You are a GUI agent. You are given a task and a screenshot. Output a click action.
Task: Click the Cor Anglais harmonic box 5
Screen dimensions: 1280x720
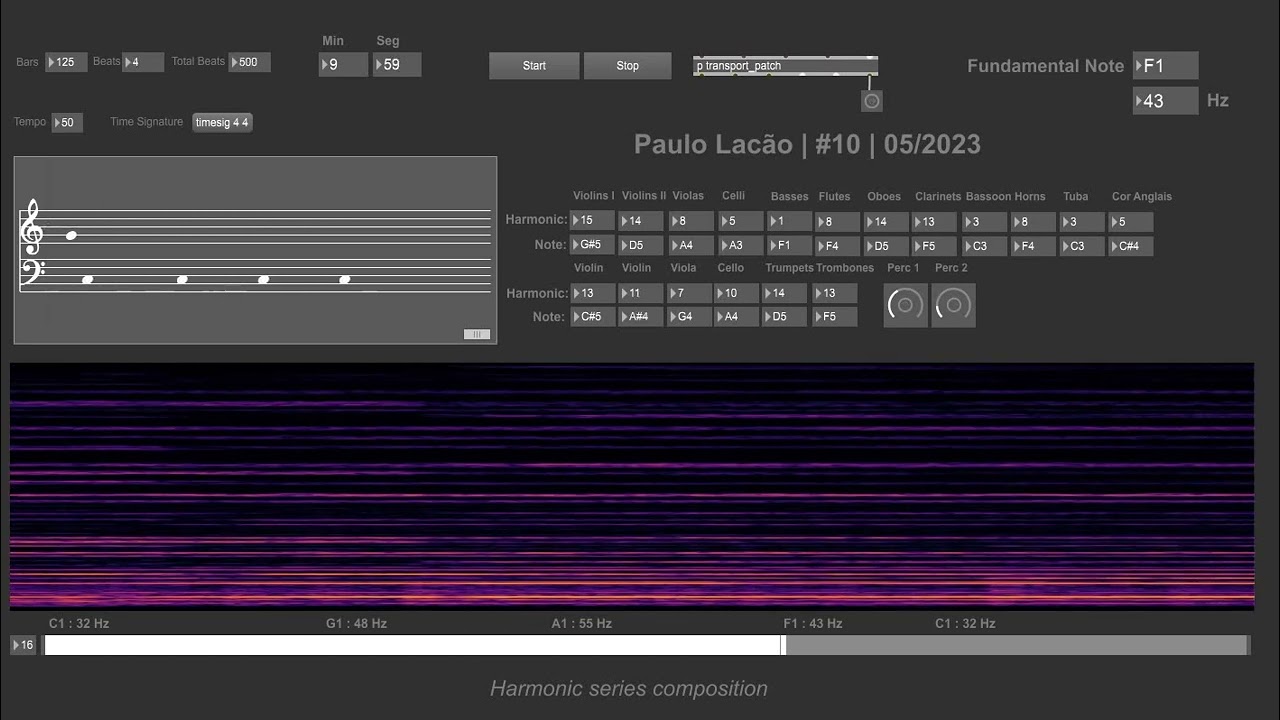coord(1131,221)
